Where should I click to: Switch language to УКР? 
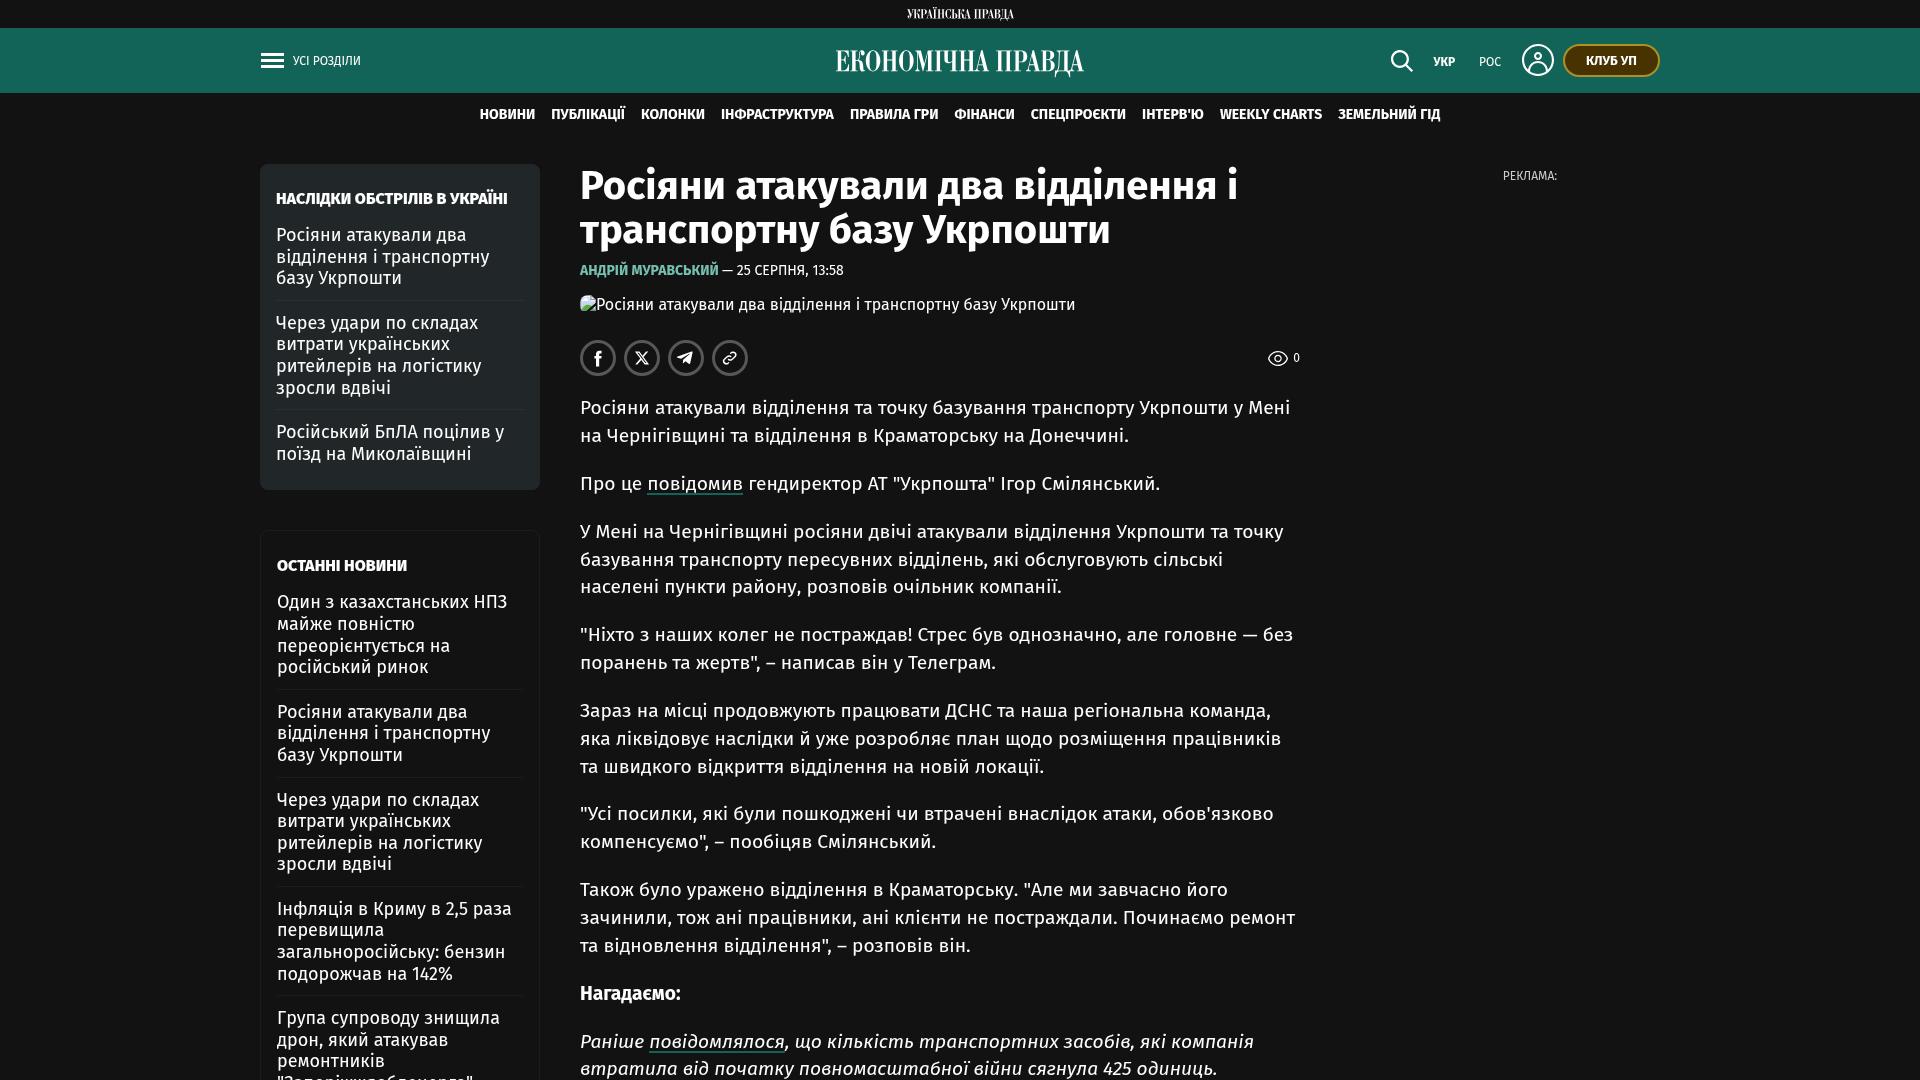(x=1444, y=62)
